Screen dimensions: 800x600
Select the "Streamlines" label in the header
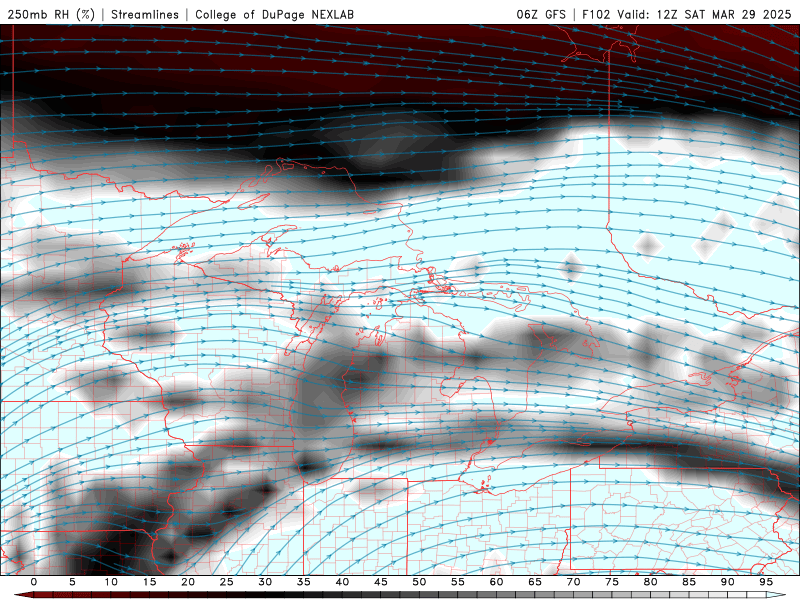(x=145, y=14)
